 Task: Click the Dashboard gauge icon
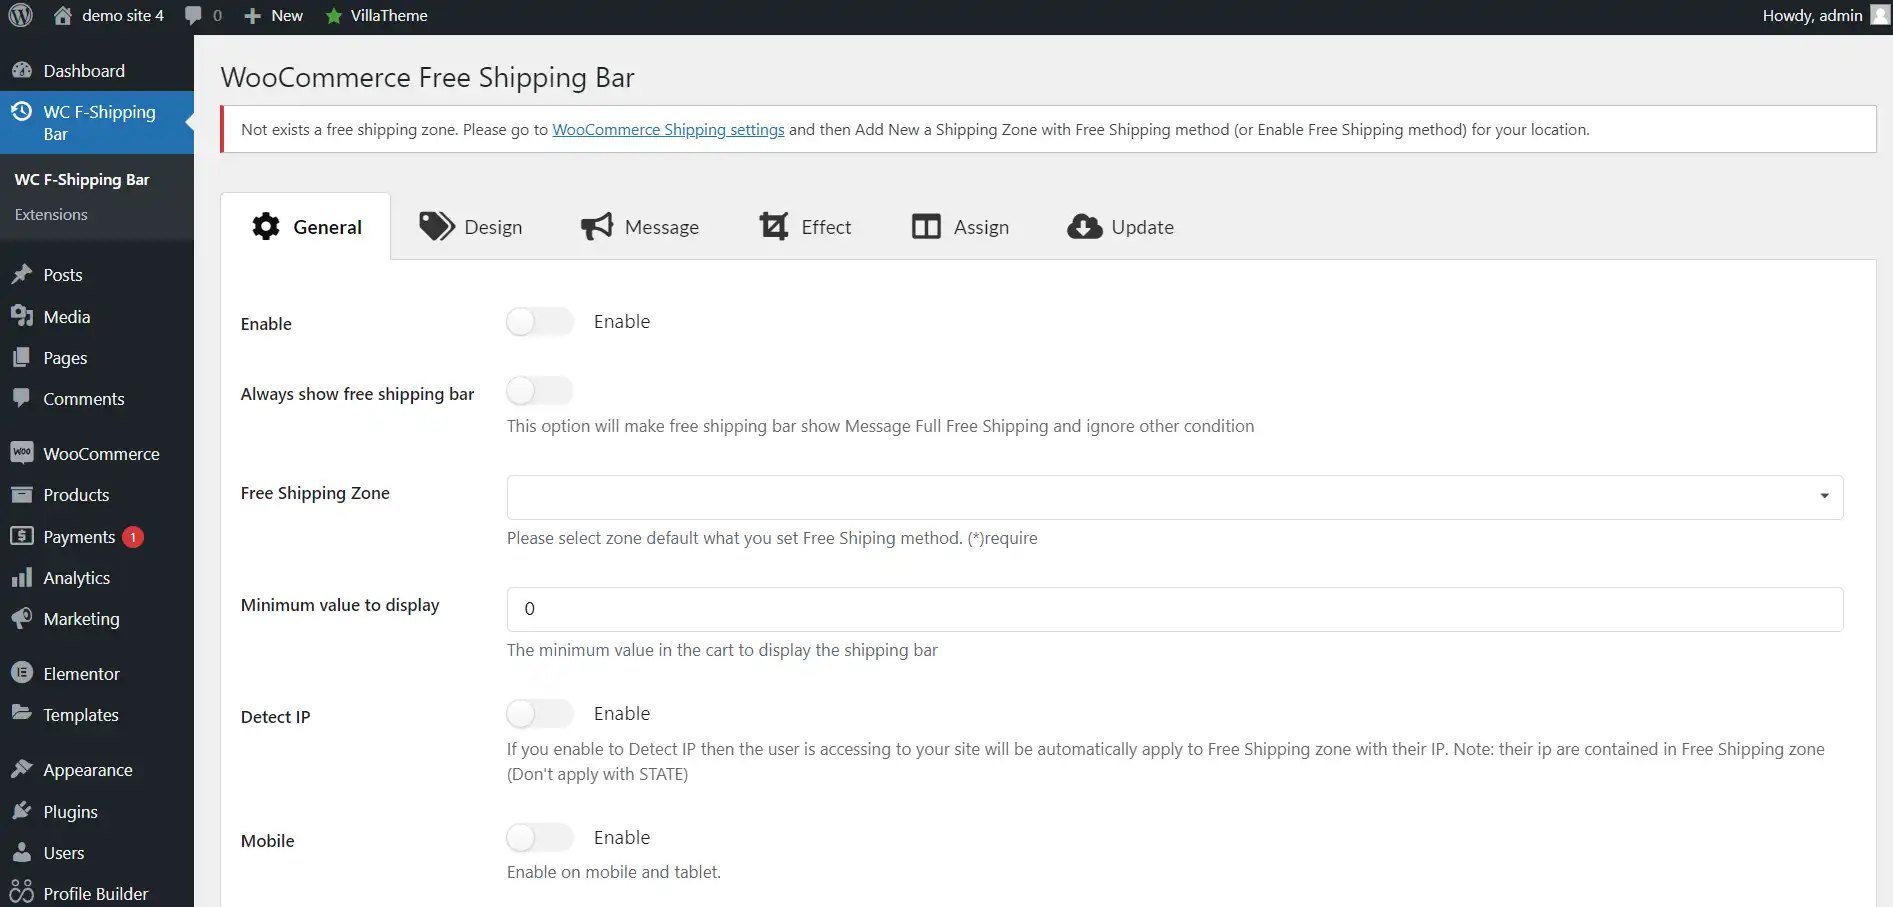tap(22, 70)
